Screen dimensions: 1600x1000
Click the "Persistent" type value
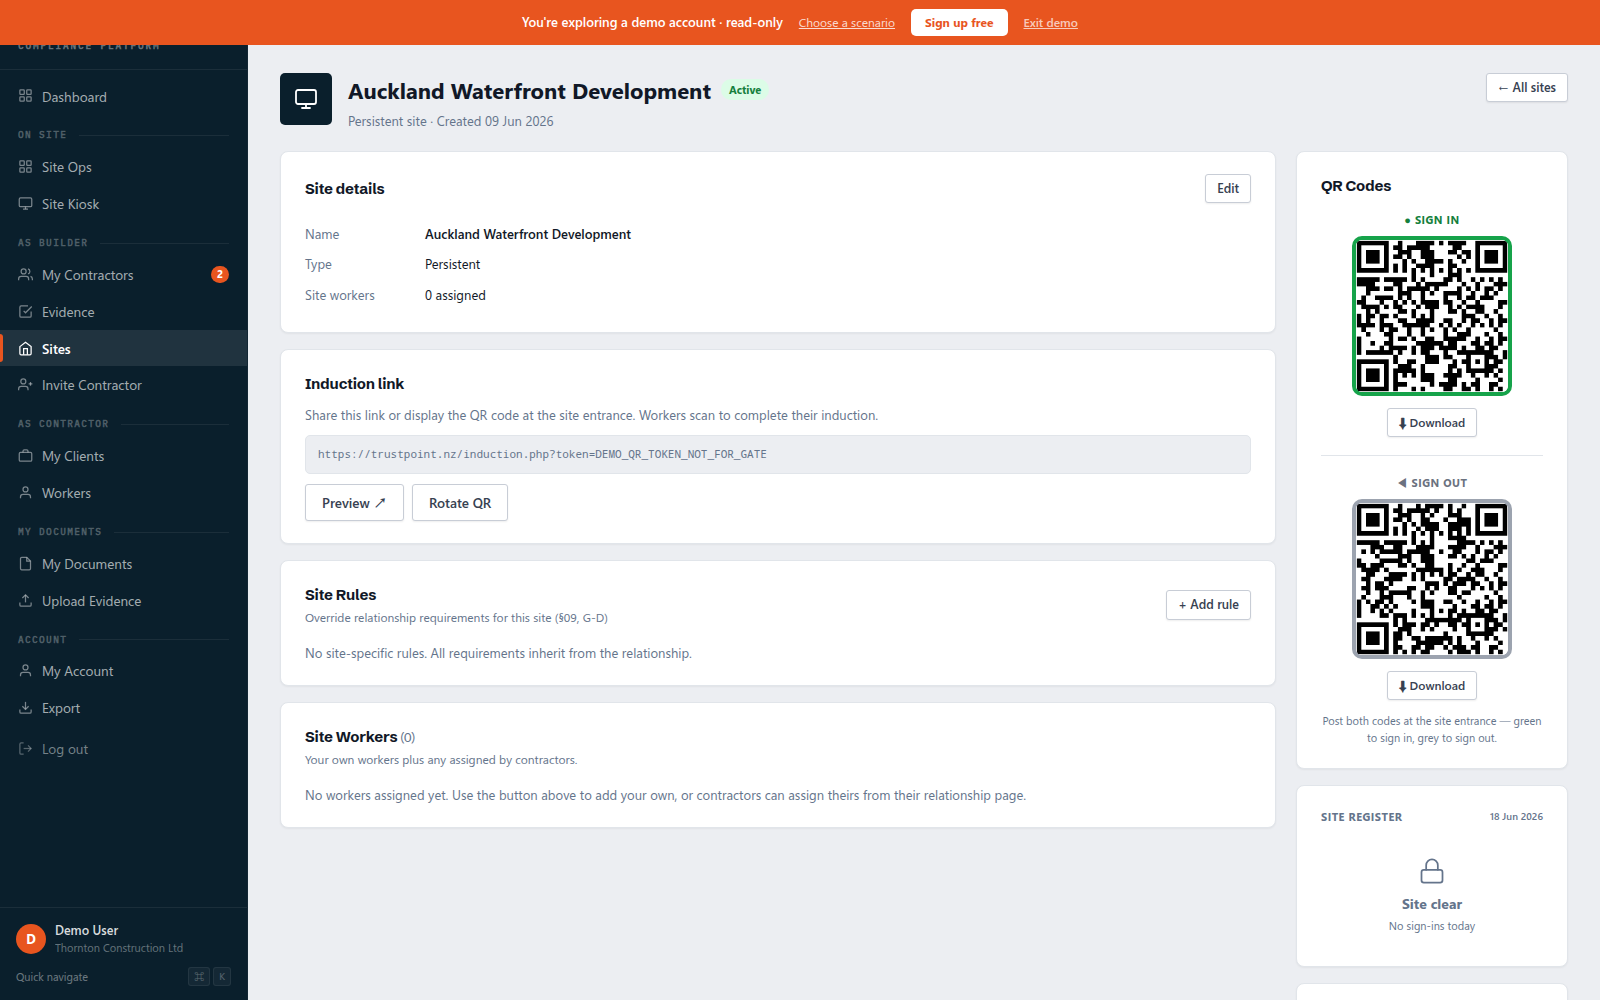click(x=452, y=264)
